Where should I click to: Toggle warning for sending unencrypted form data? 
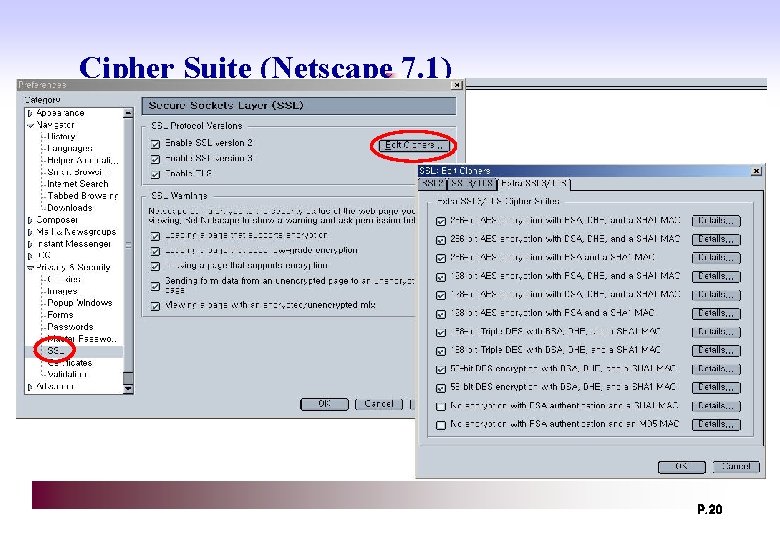(x=156, y=286)
